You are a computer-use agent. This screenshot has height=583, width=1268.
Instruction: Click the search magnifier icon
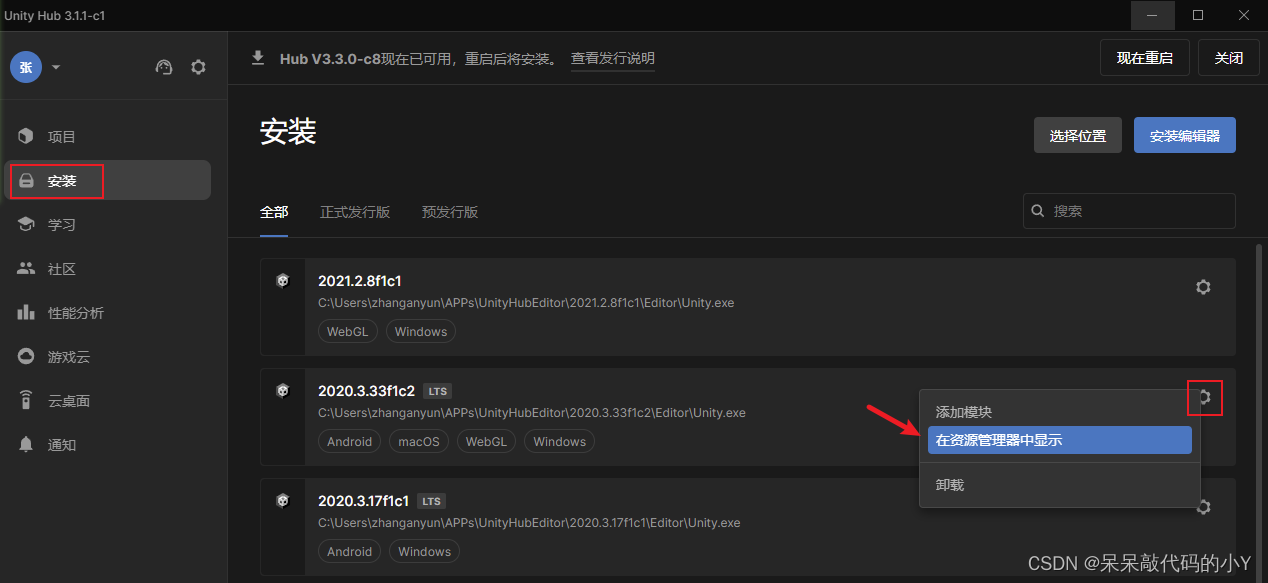1039,211
